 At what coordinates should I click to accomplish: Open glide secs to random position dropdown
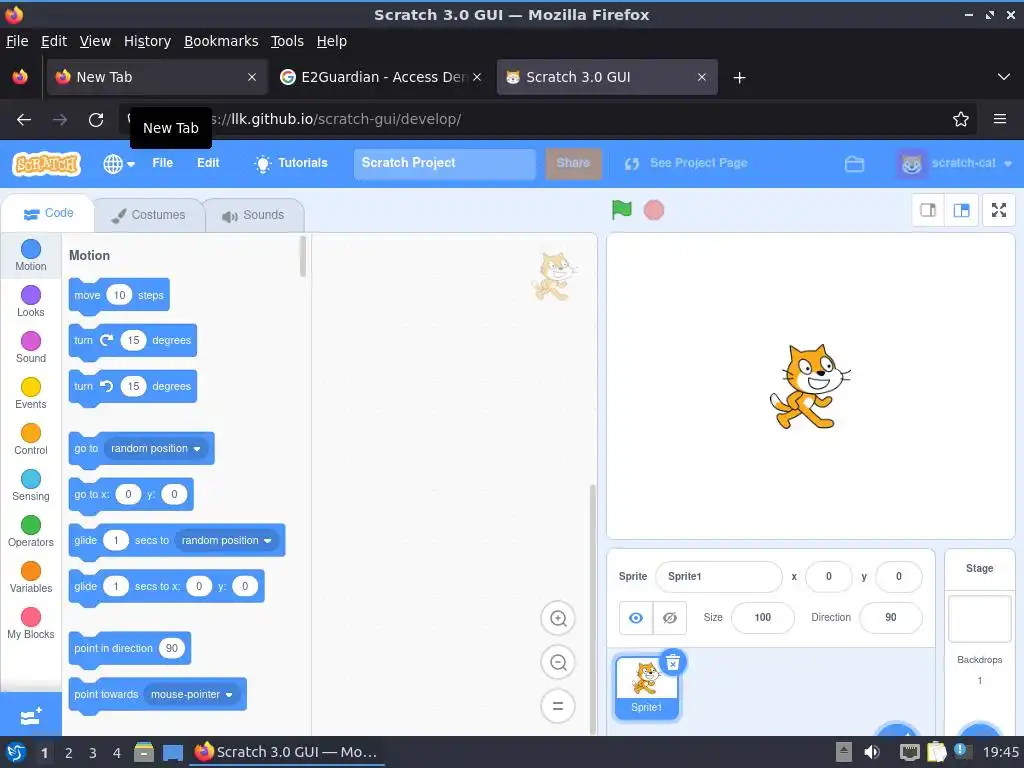(226, 541)
